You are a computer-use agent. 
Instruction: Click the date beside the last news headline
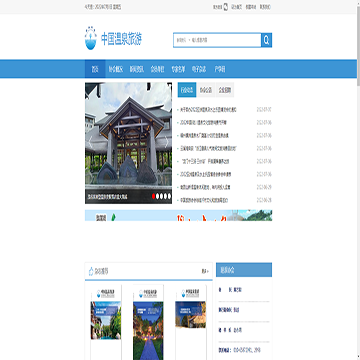point(264,200)
